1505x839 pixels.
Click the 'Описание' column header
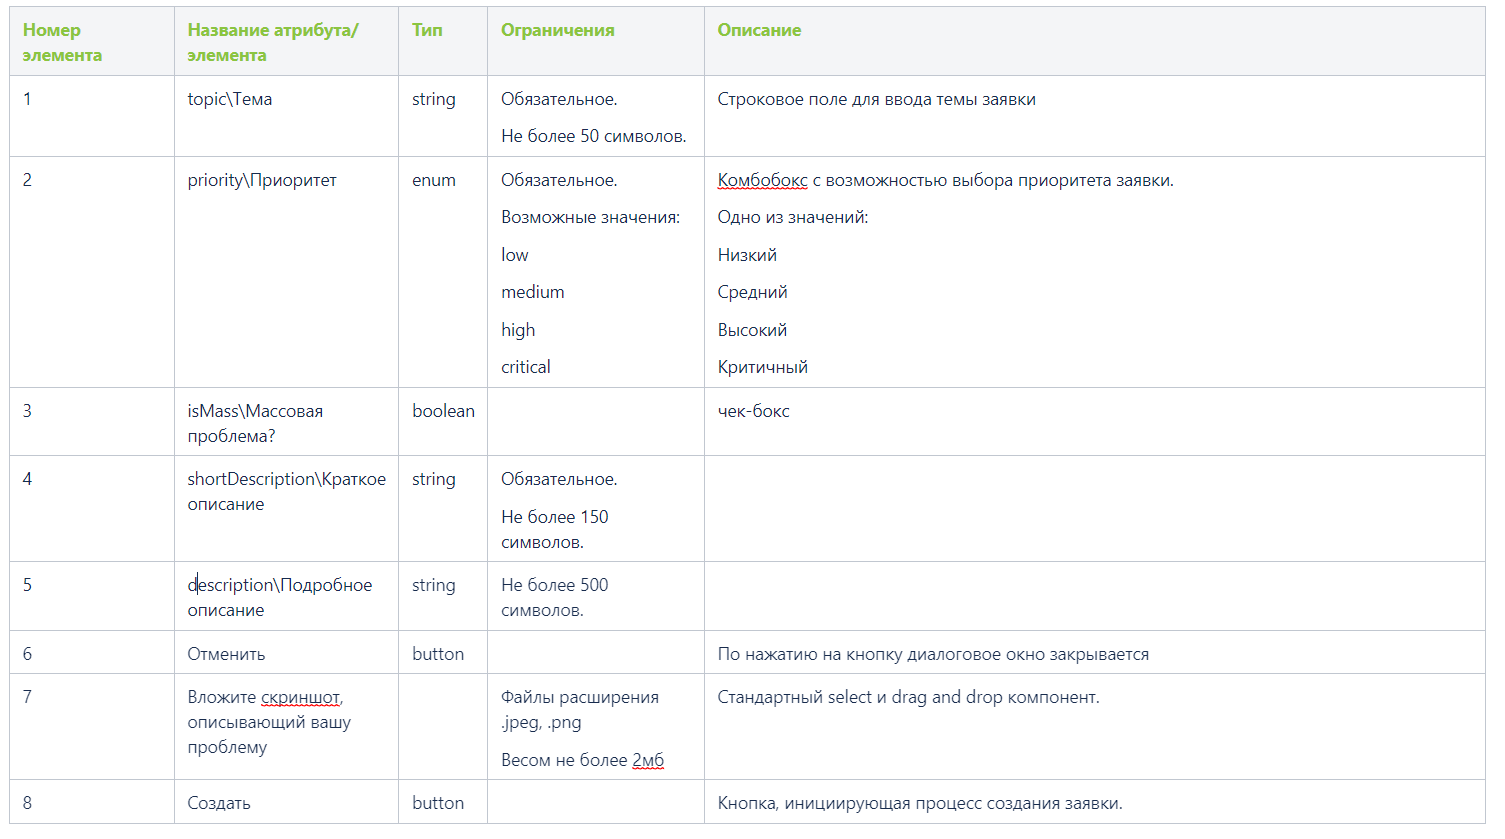1094,42
